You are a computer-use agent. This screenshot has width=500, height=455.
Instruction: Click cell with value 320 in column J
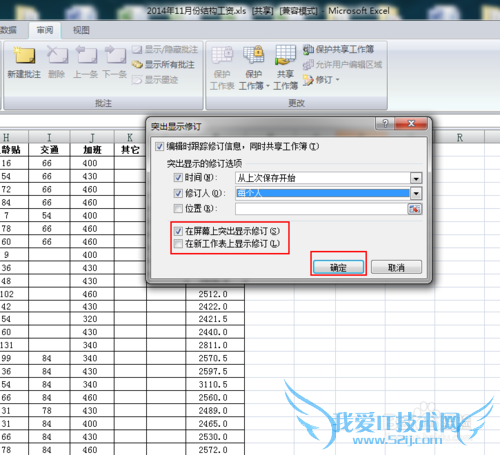[92, 319]
